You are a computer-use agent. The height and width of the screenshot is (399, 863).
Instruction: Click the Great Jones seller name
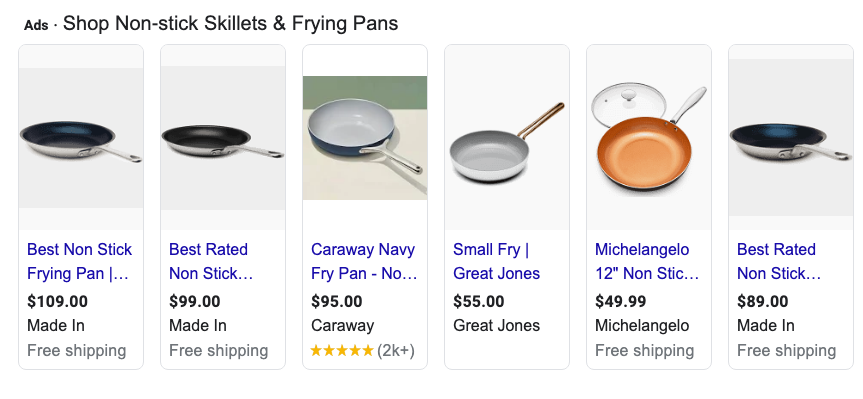coord(496,326)
